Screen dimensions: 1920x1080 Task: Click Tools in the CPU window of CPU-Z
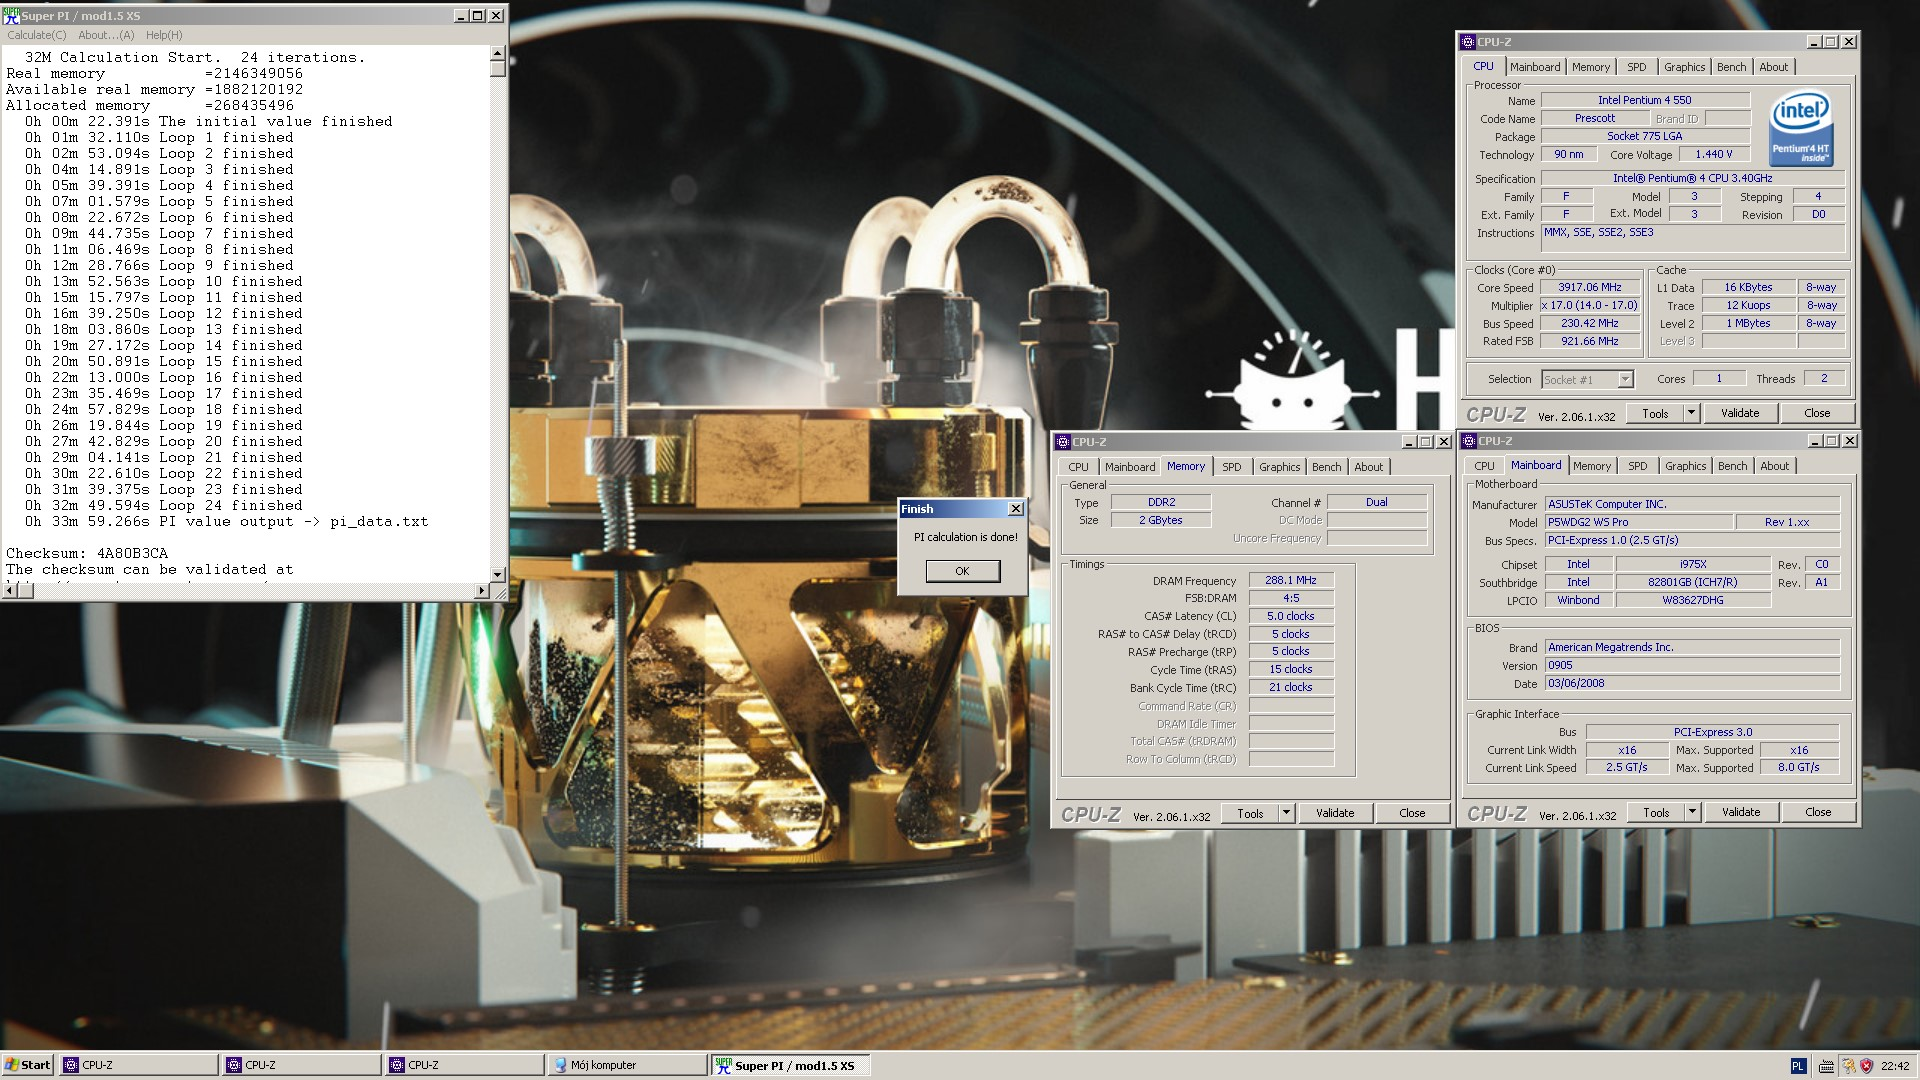click(x=1655, y=413)
